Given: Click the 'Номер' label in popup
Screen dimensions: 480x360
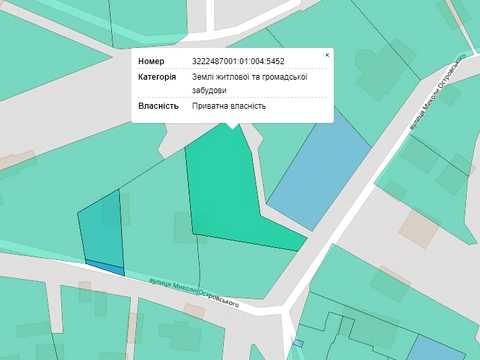Looking at the screenshot, I should (151, 61).
